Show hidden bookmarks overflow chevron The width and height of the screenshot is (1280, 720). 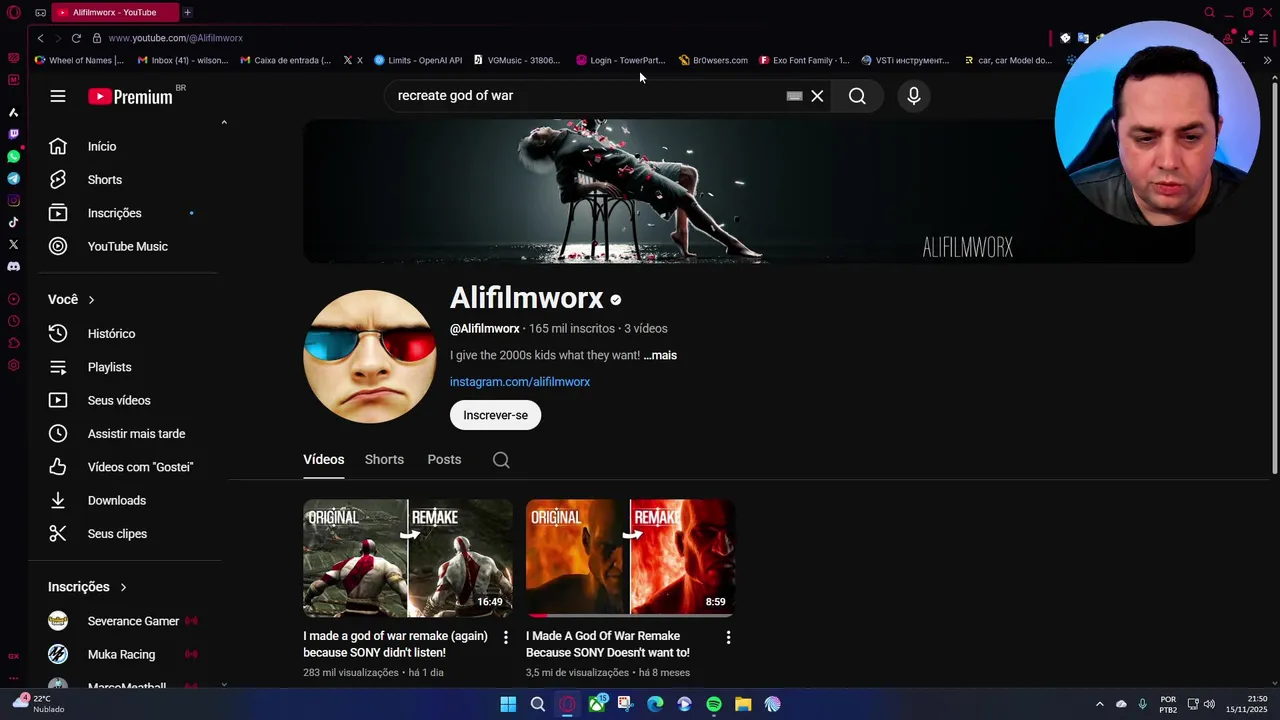pos(1267,60)
